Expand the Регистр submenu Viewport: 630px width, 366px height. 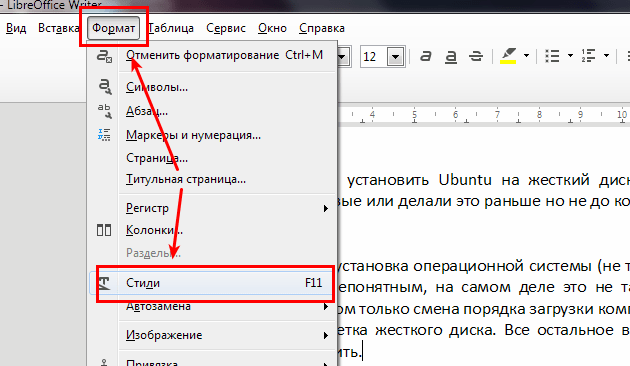click(212, 208)
